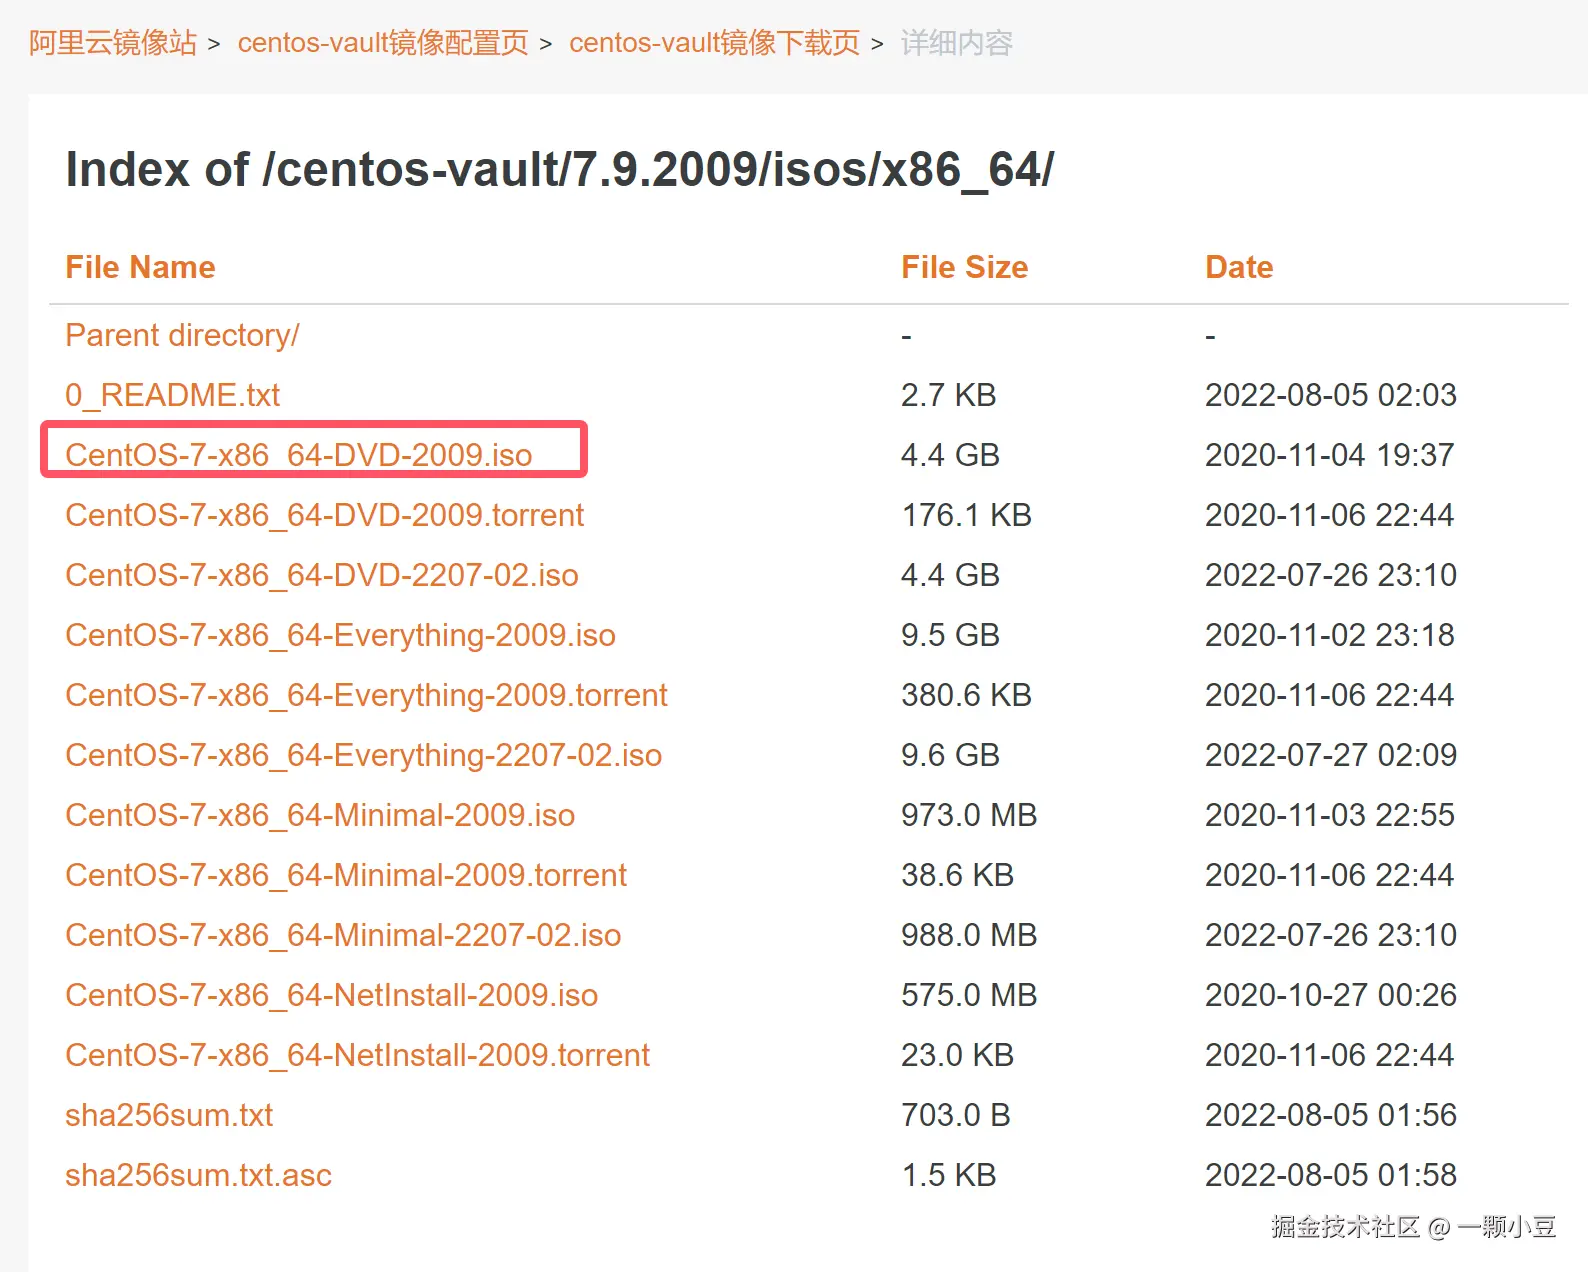Click the File Size column header
The image size is (1588, 1272).
(x=964, y=267)
